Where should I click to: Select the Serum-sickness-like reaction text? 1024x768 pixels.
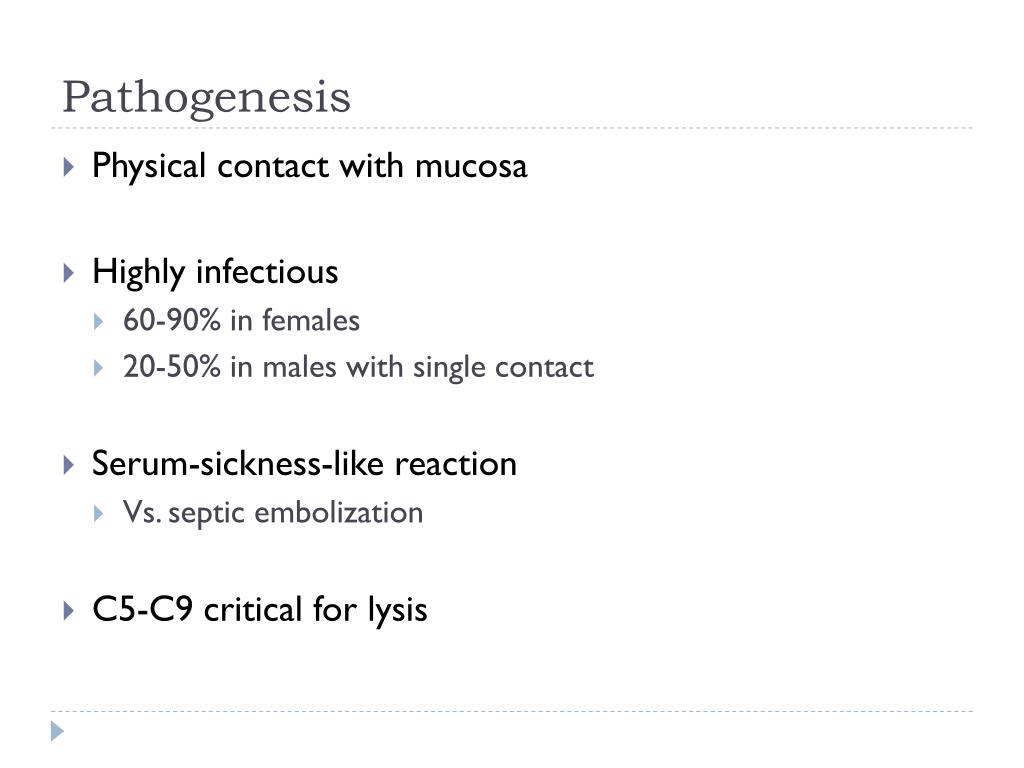pos(304,464)
